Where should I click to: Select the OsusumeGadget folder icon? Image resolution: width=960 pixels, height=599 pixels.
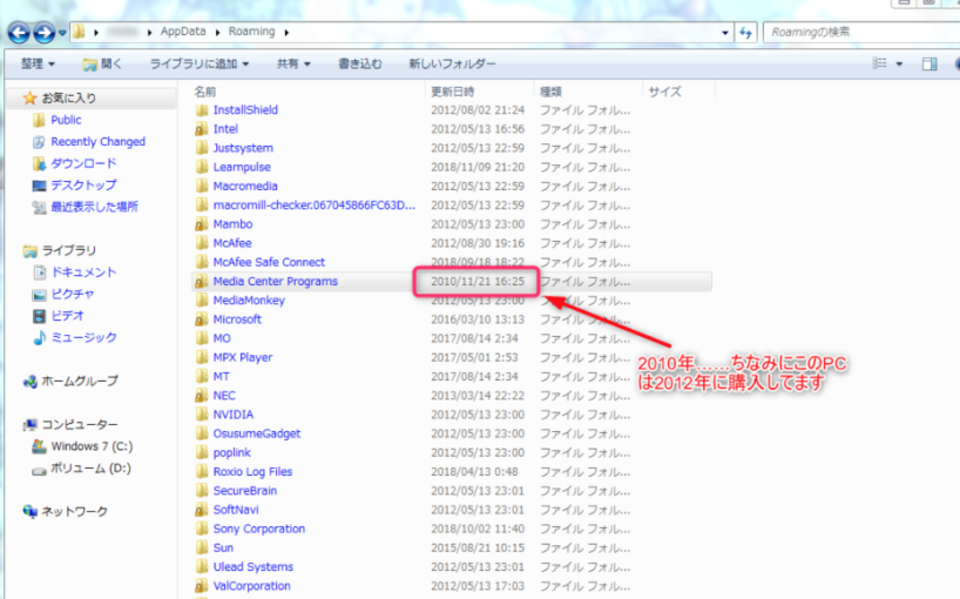click(x=201, y=434)
